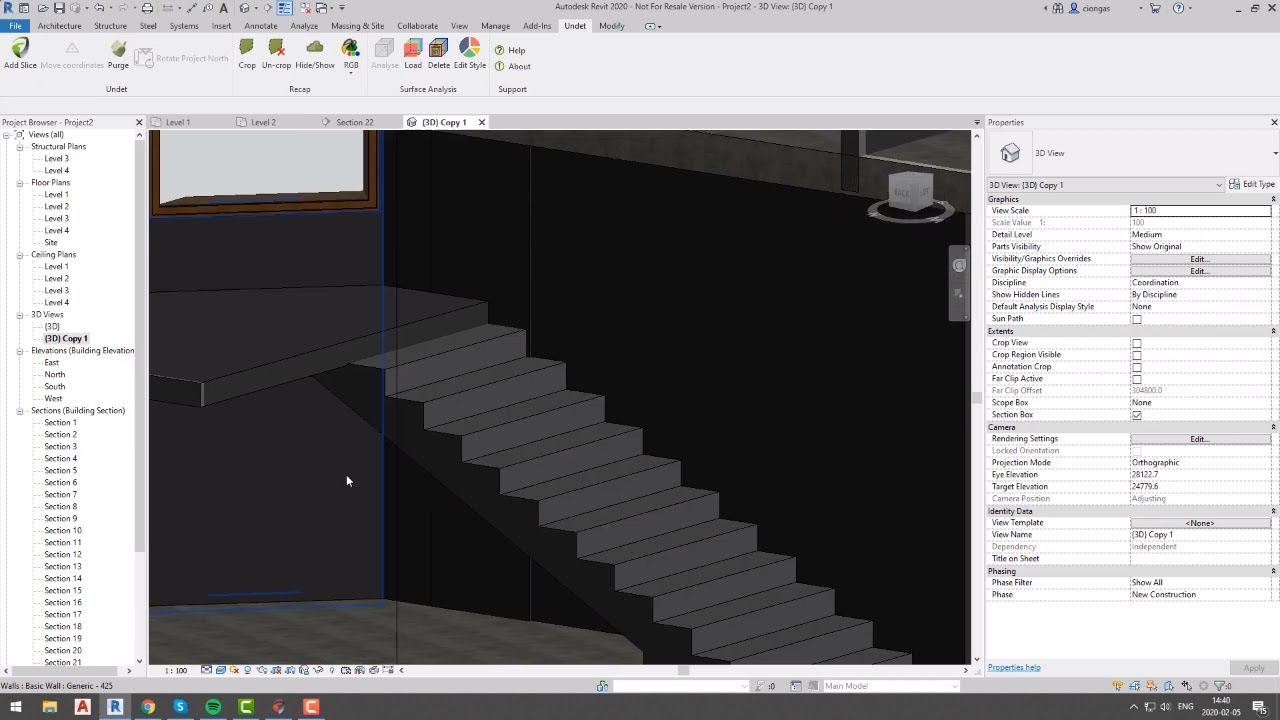Close the {3D} Copy 1 view tab
This screenshot has height=720, width=1280.
point(481,122)
